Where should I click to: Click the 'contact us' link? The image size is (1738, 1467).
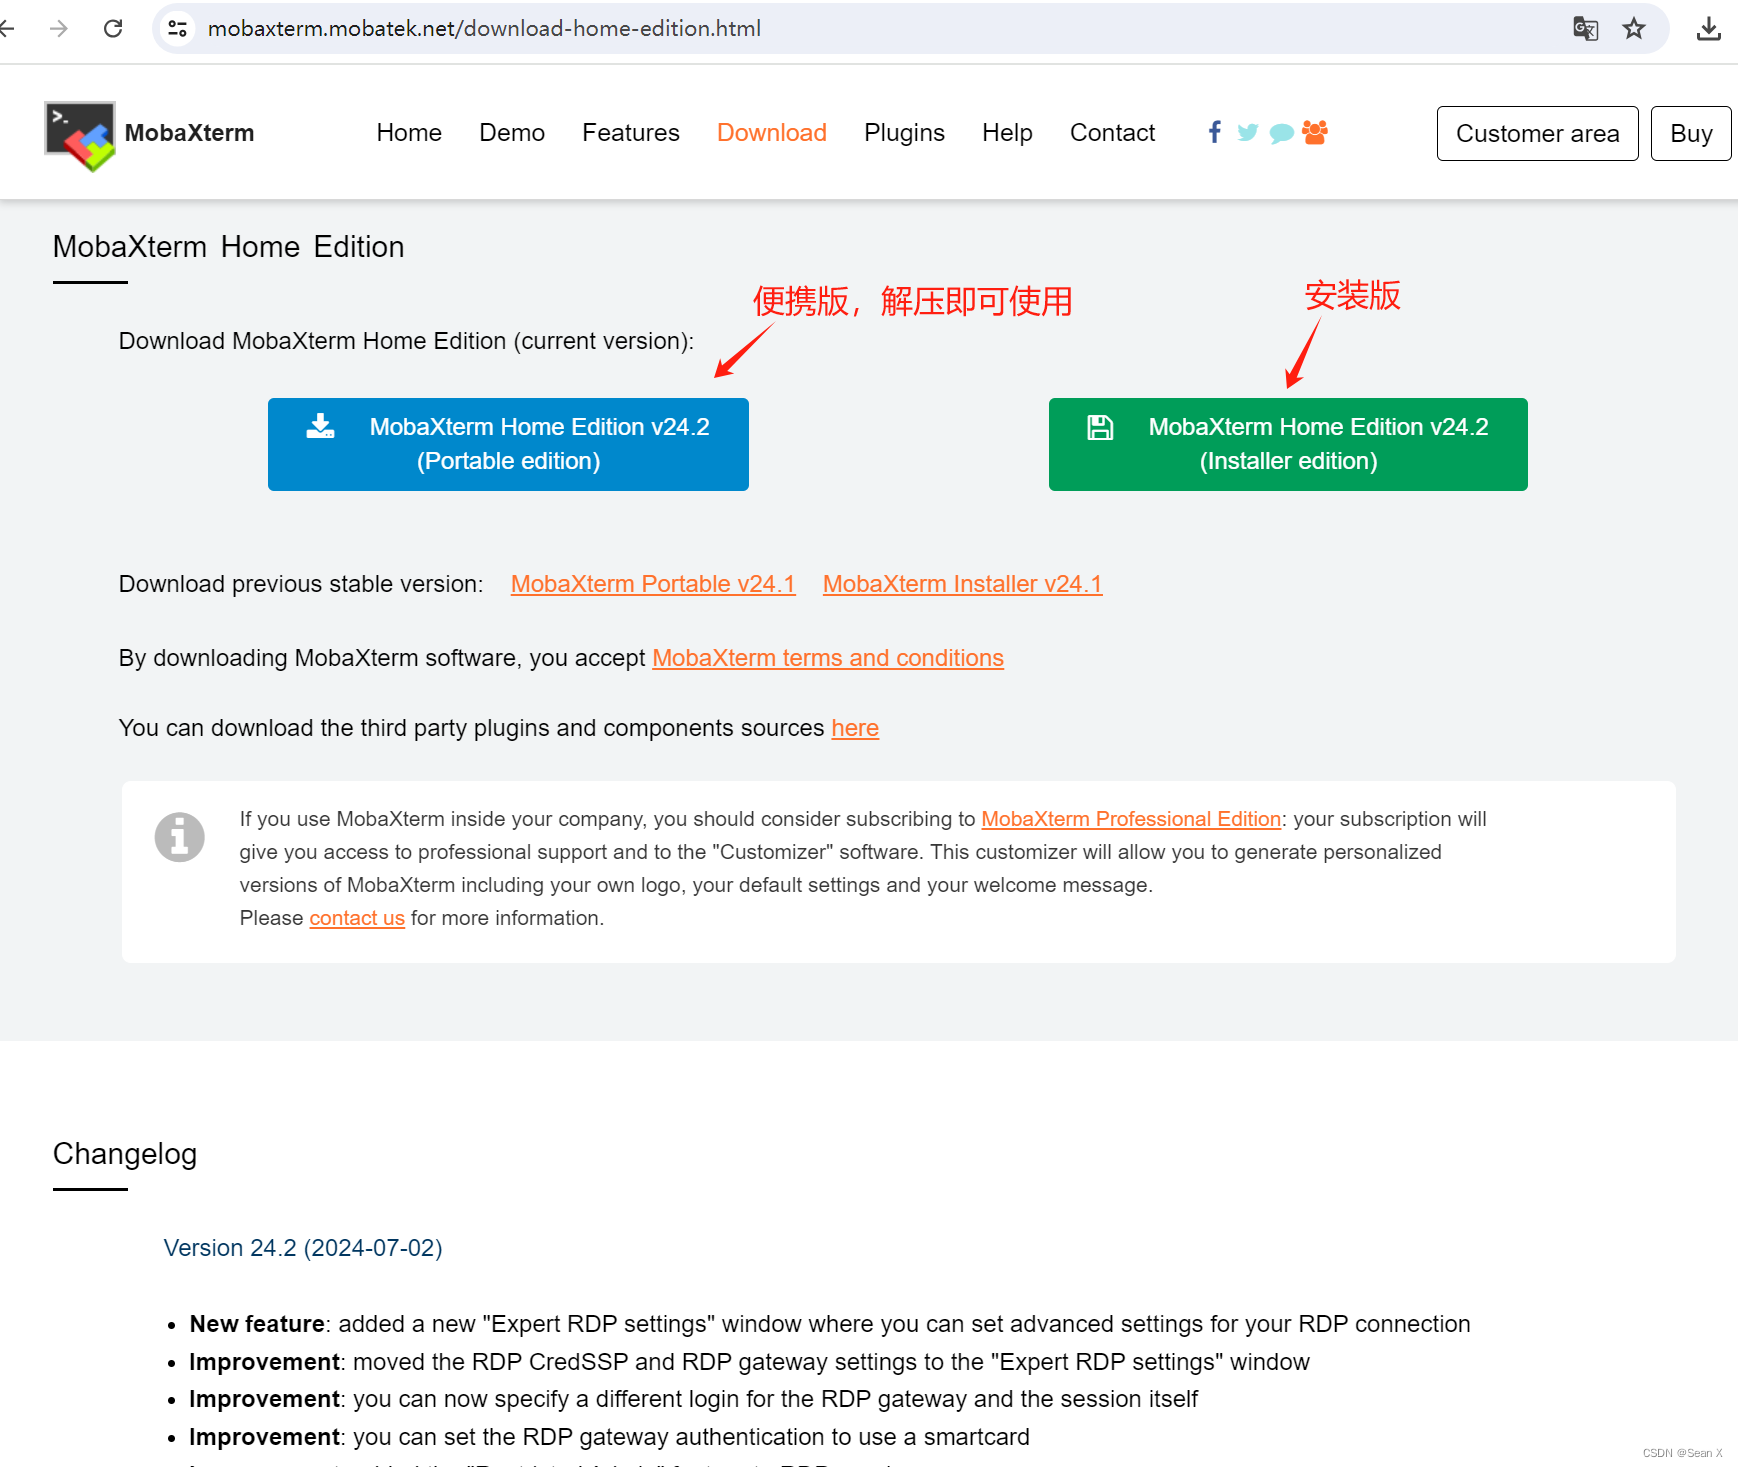click(x=357, y=918)
